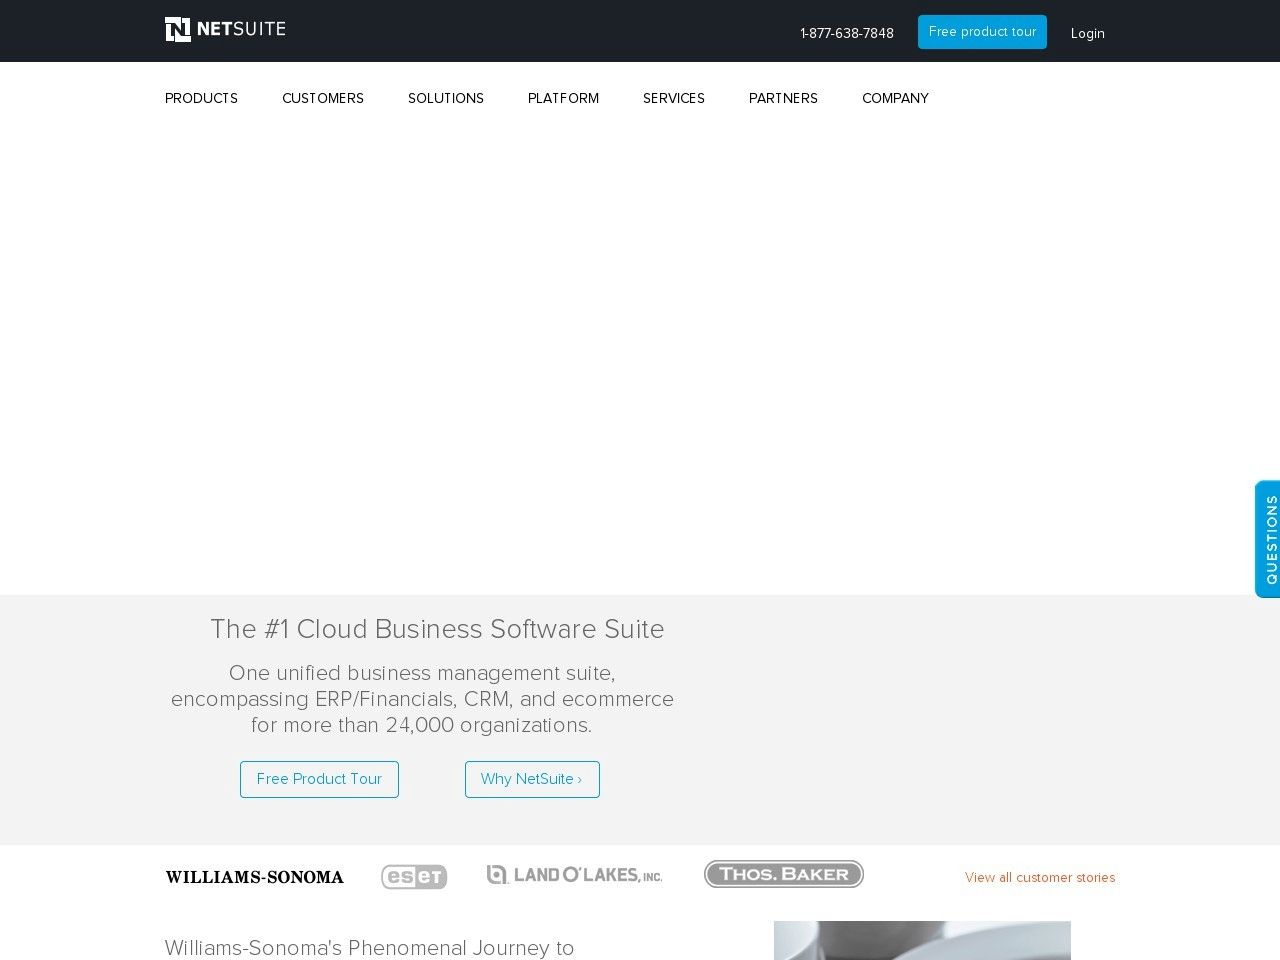This screenshot has width=1280, height=960.
Task: Open the Company menu
Action: coord(895,98)
